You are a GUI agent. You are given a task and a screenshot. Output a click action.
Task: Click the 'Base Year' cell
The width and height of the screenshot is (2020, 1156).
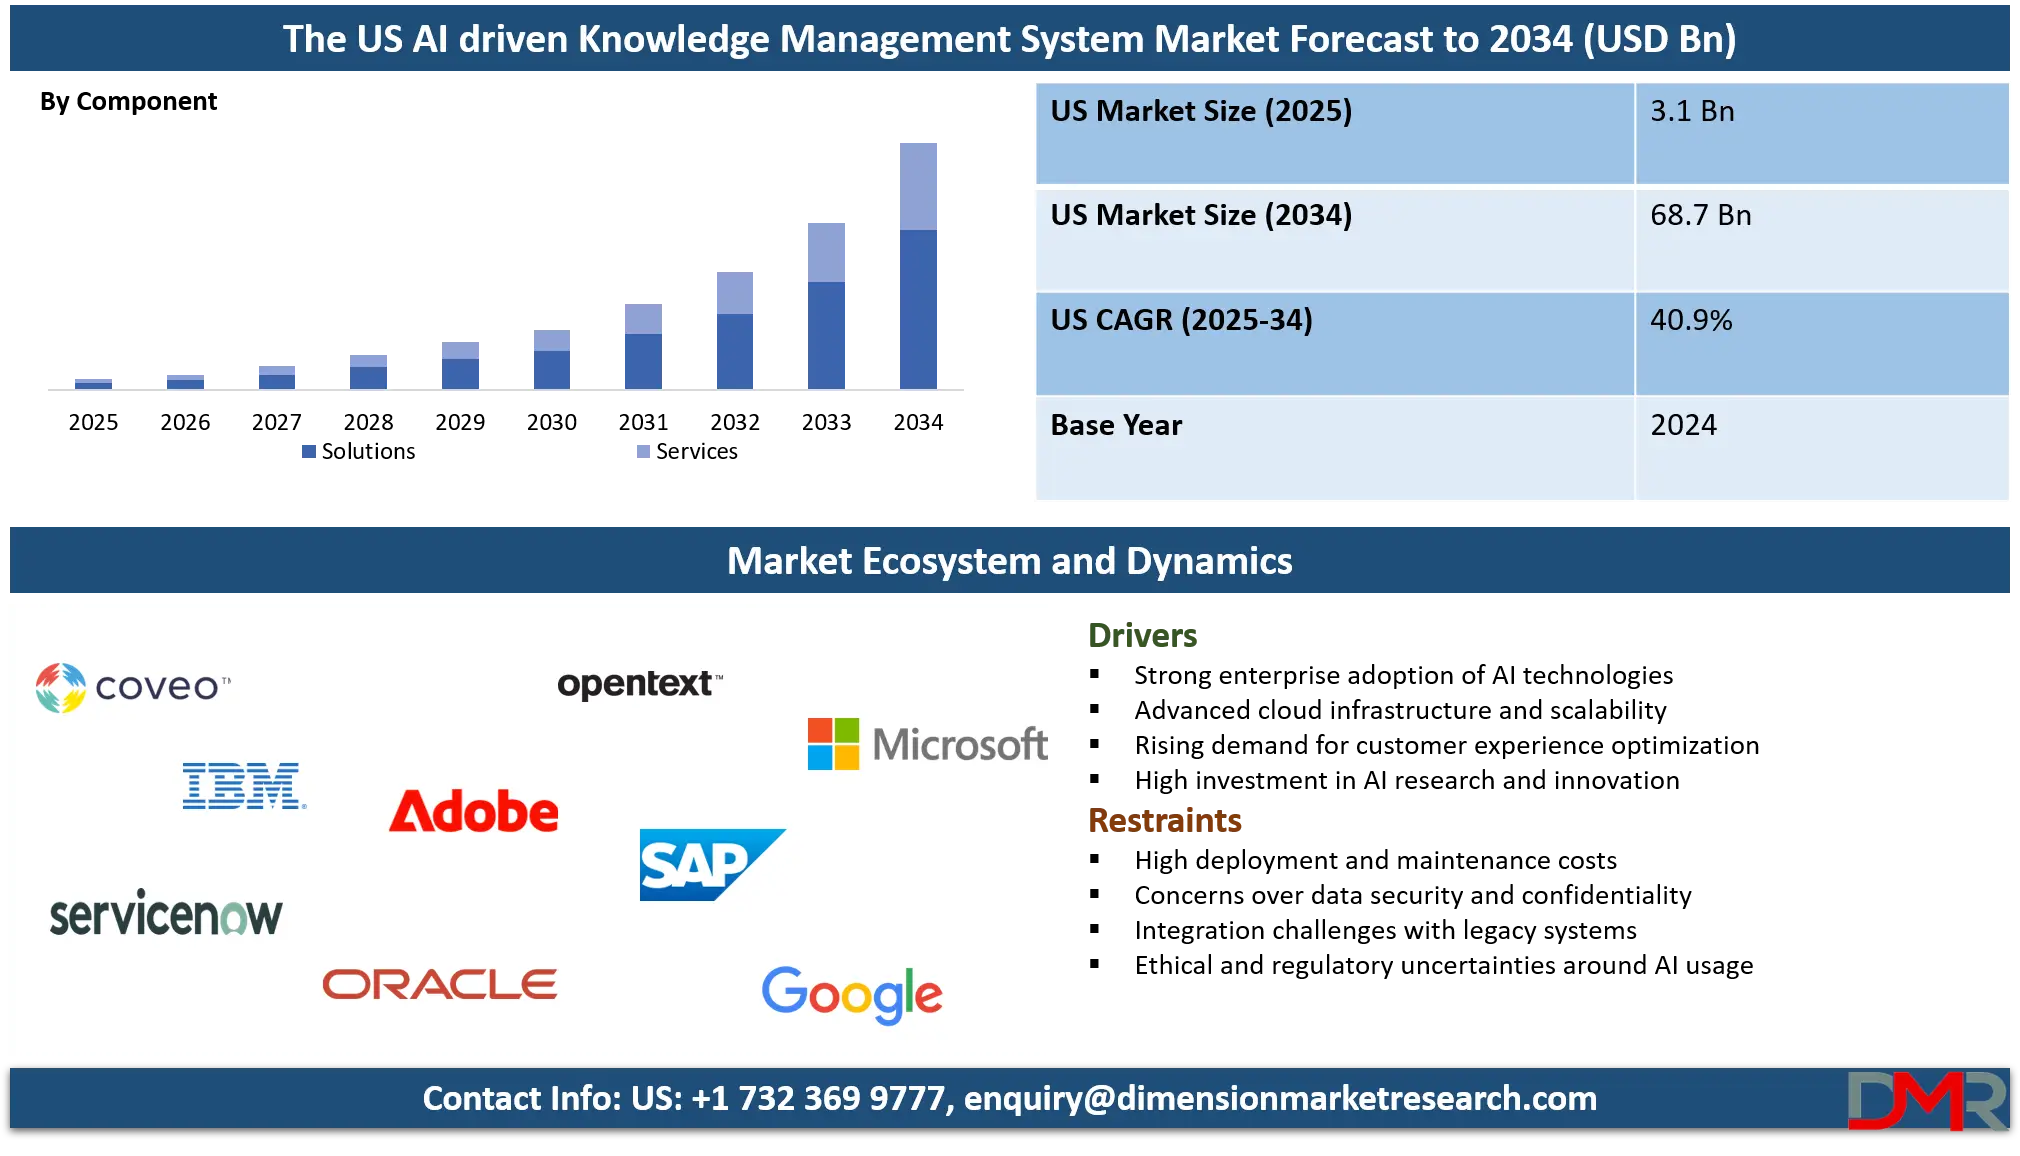pos(1335,448)
